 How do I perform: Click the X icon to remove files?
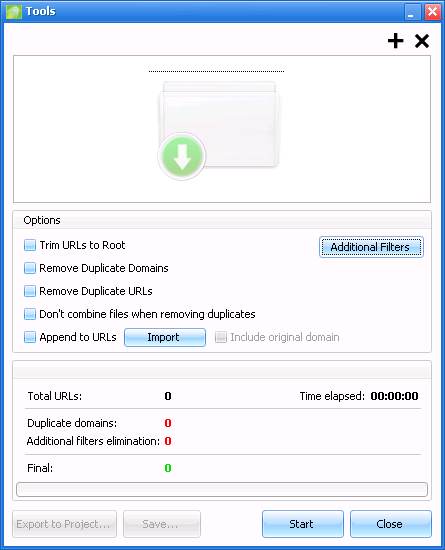click(422, 41)
